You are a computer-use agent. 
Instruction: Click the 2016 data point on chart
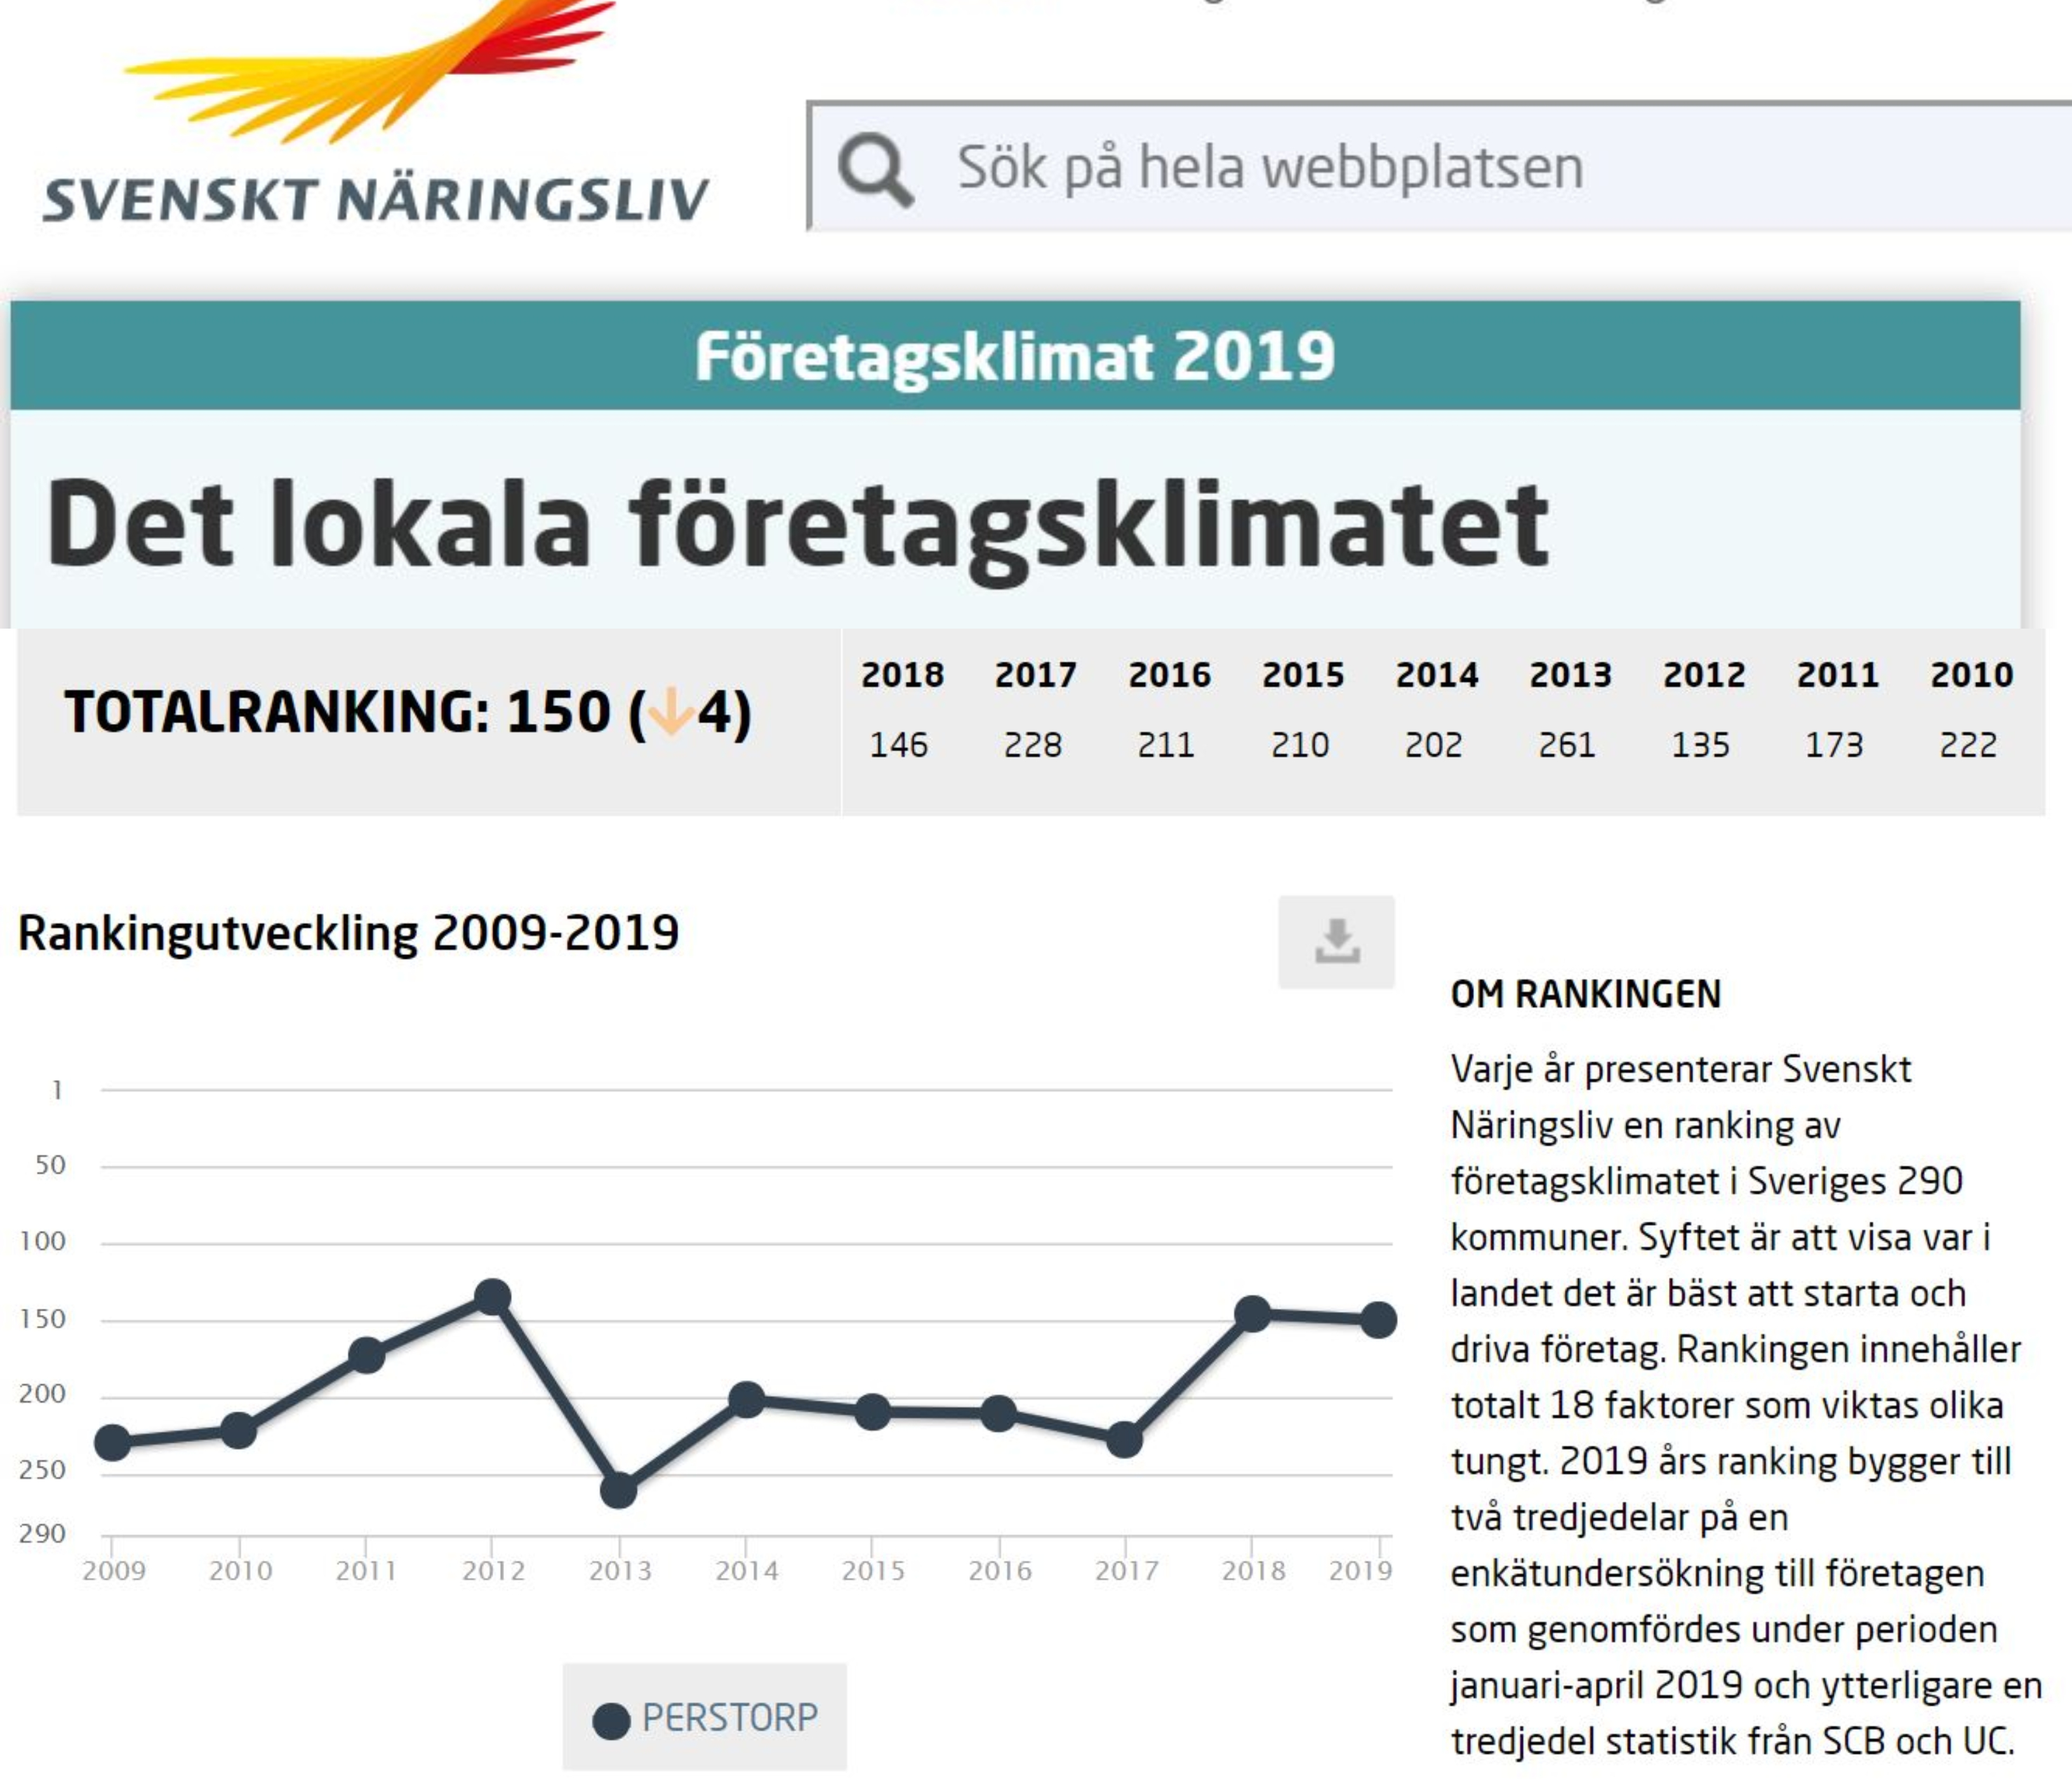[998, 1413]
